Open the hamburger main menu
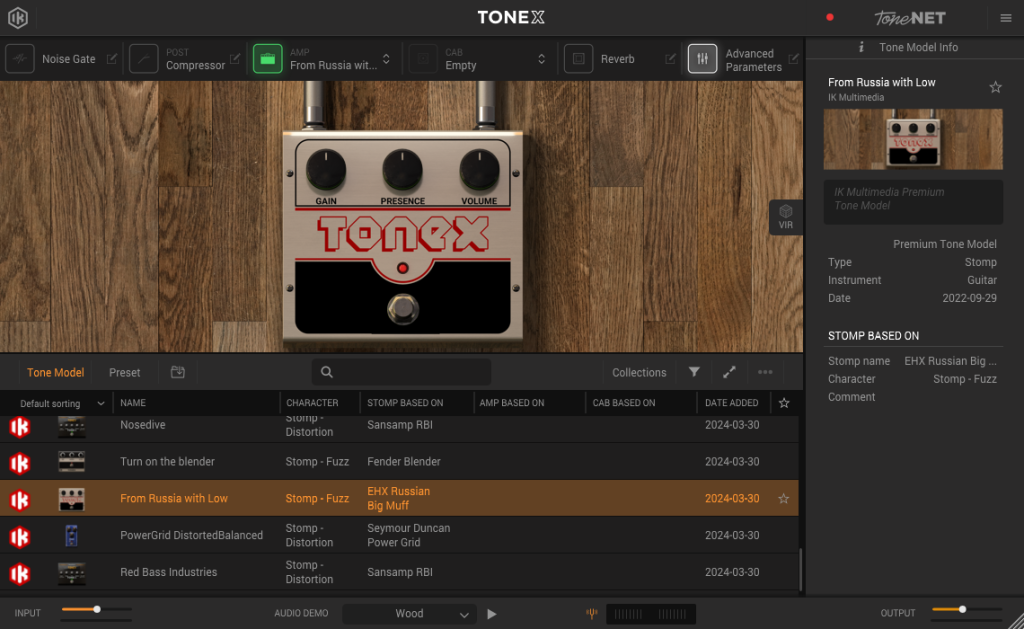The width and height of the screenshot is (1024, 629). [x=1006, y=18]
